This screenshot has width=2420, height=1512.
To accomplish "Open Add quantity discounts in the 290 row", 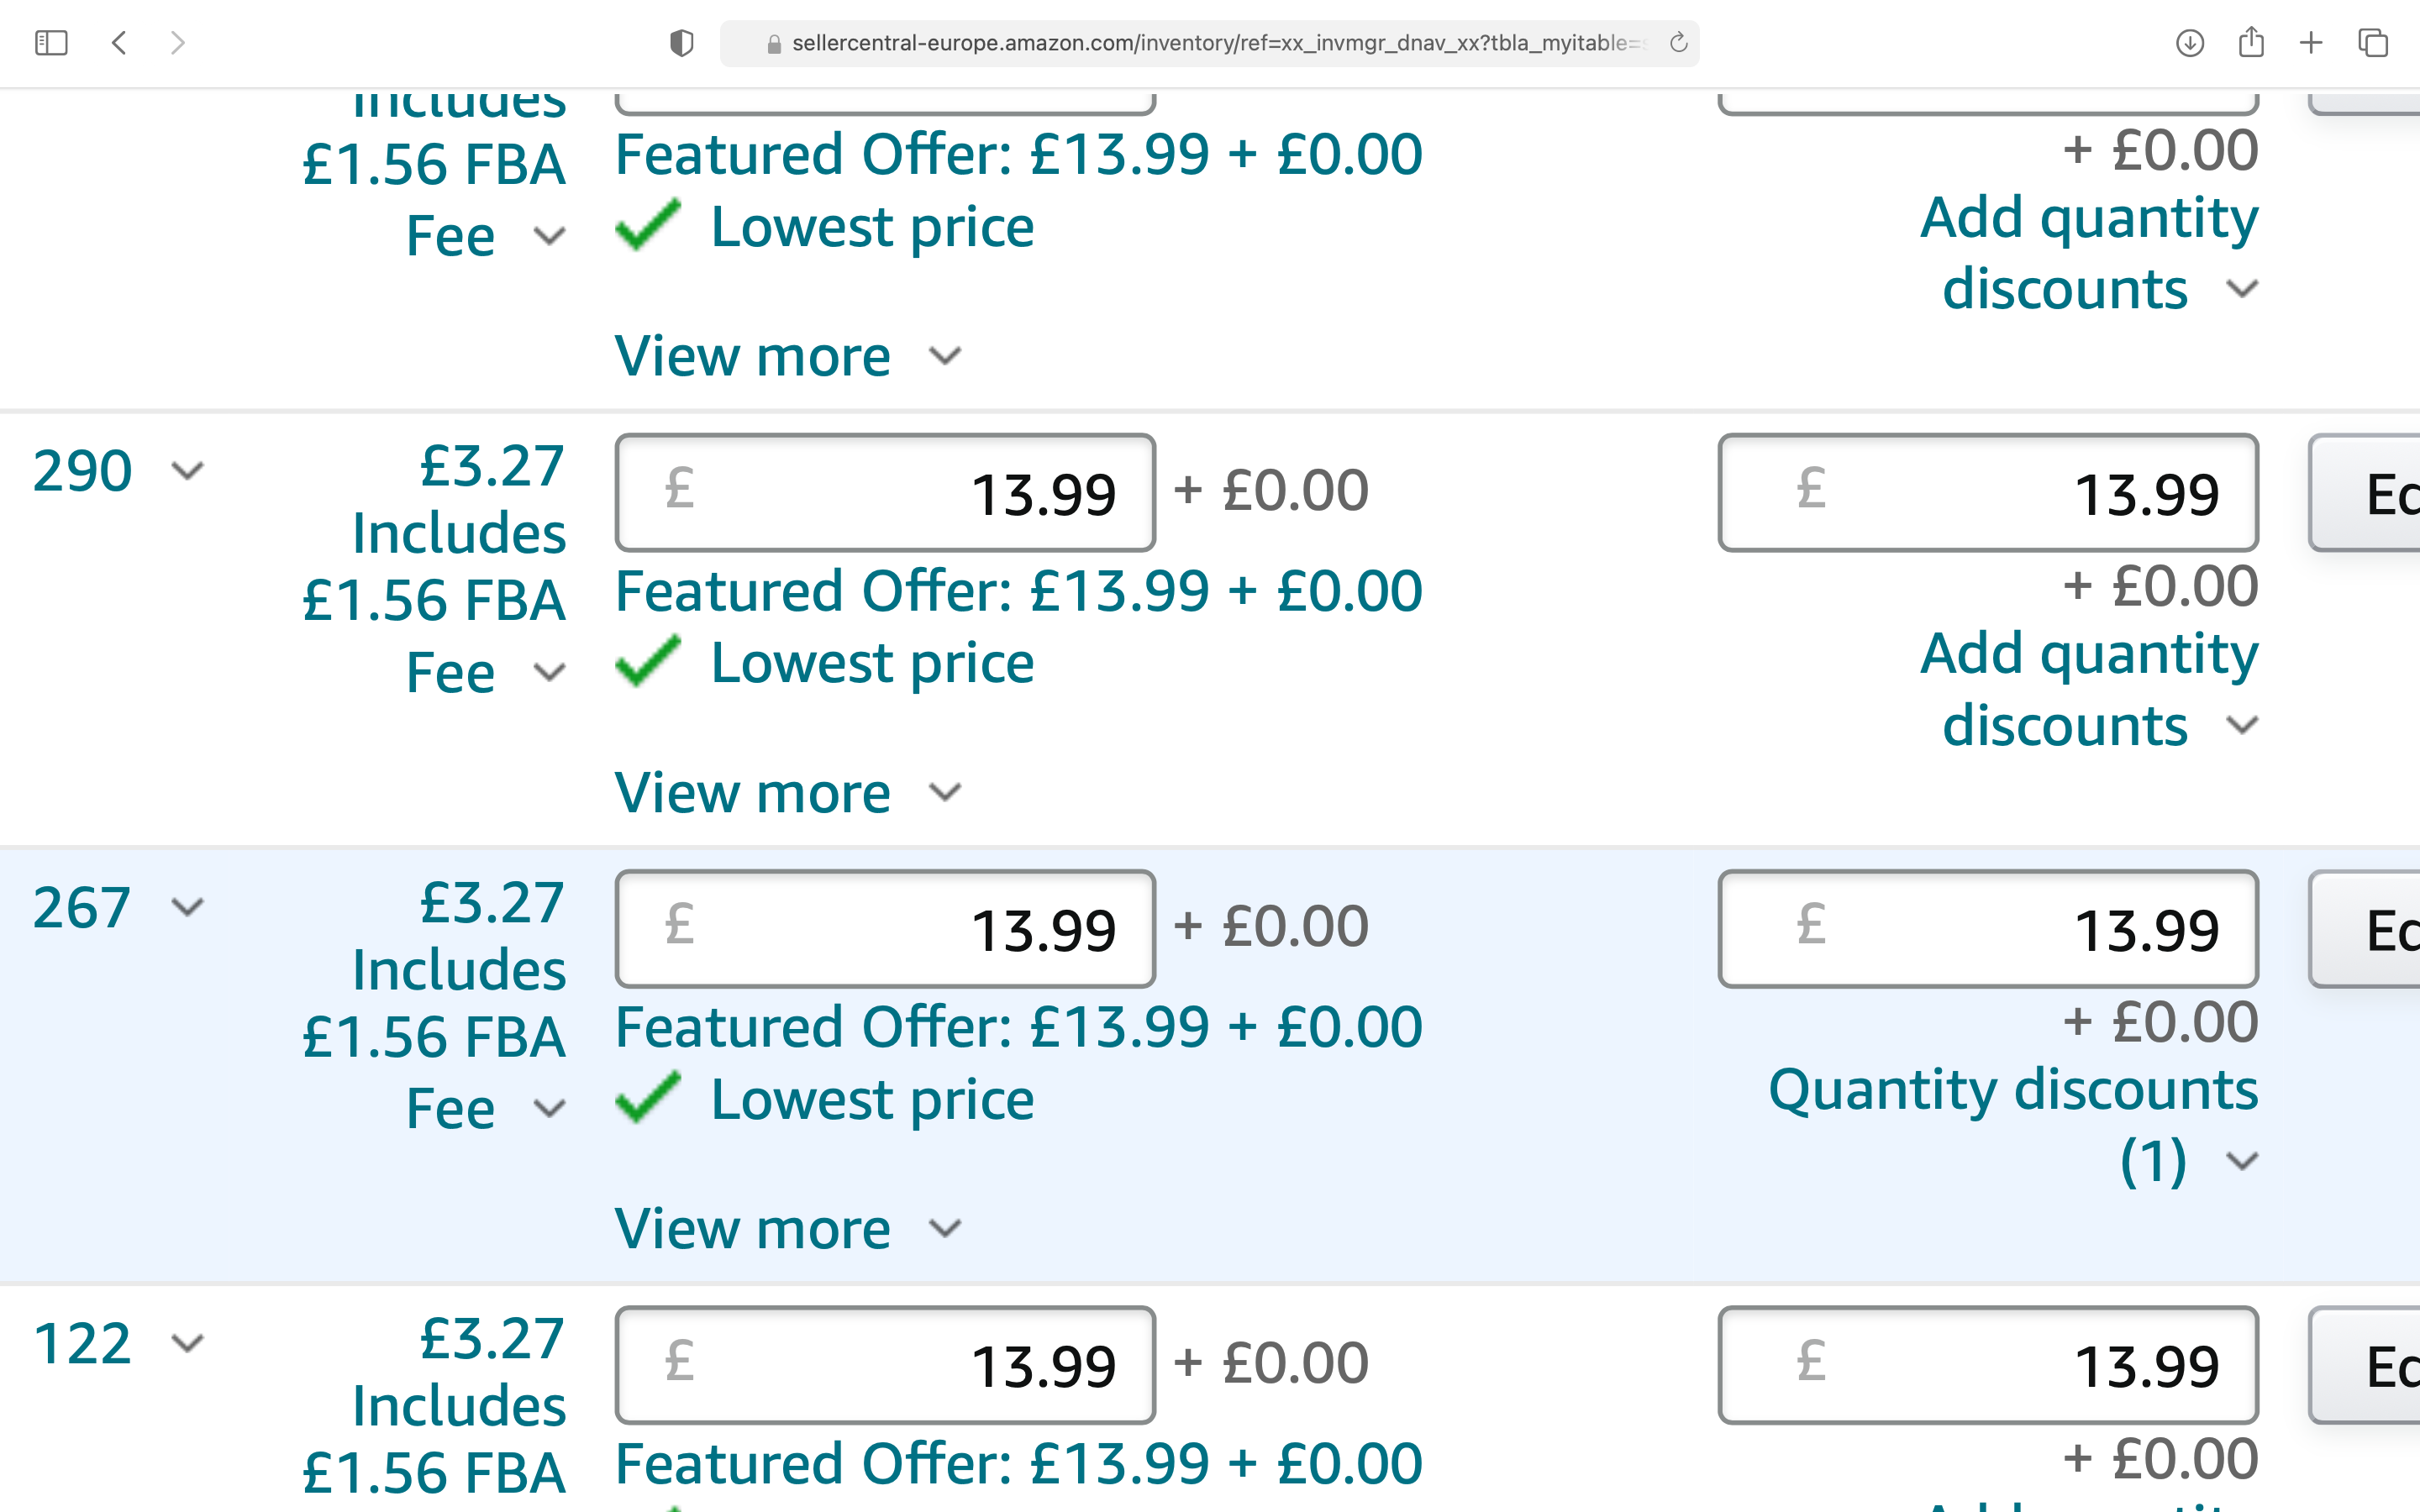I will [2089, 689].
